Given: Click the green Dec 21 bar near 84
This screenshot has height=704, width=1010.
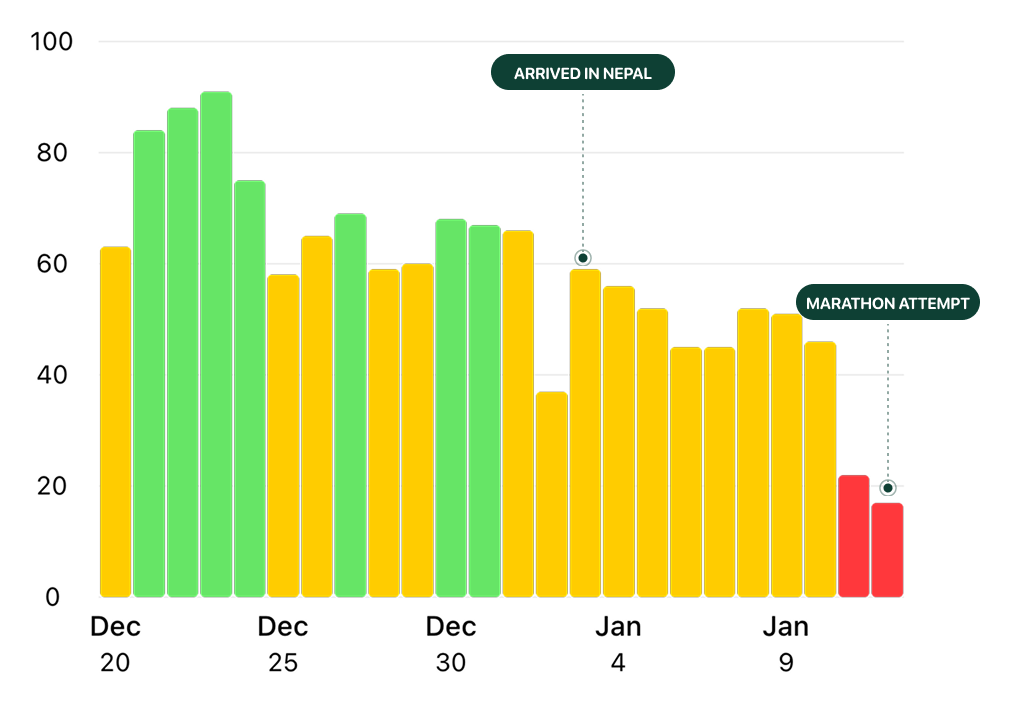Looking at the screenshot, I should [x=149, y=364].
